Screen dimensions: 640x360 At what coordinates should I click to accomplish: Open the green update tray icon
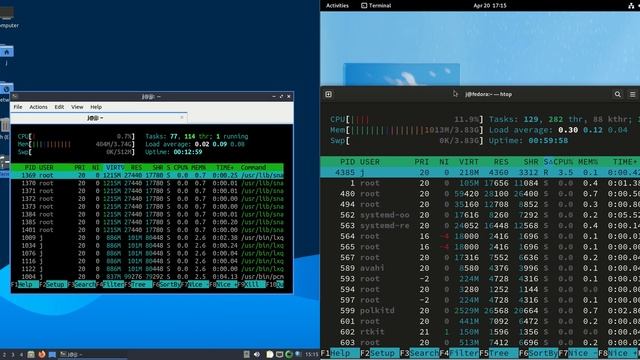[289, 354]
